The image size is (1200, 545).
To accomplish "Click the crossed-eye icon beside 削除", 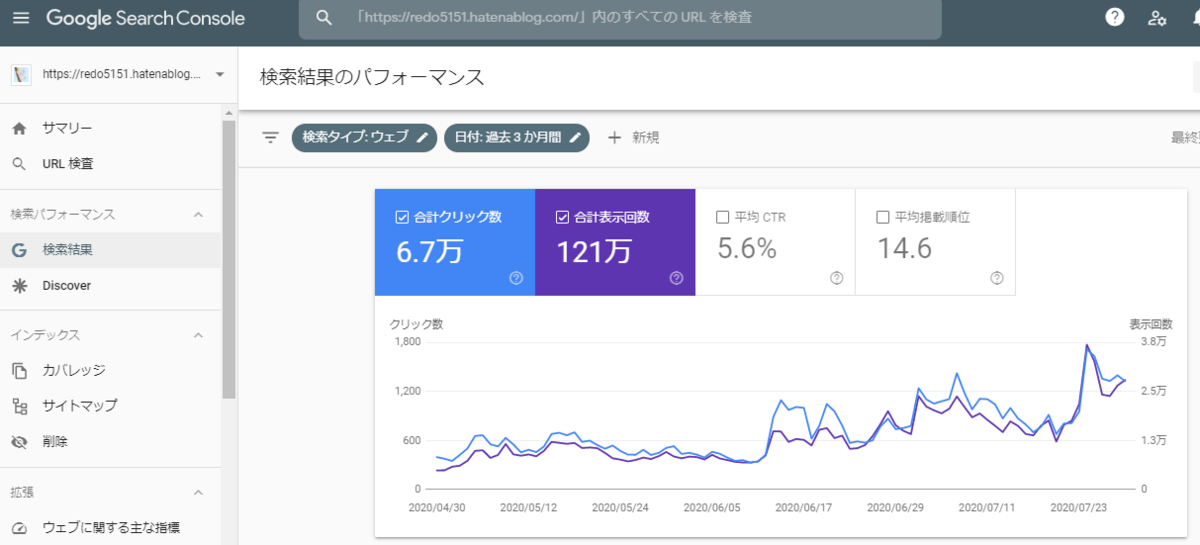I will point(19,441).
